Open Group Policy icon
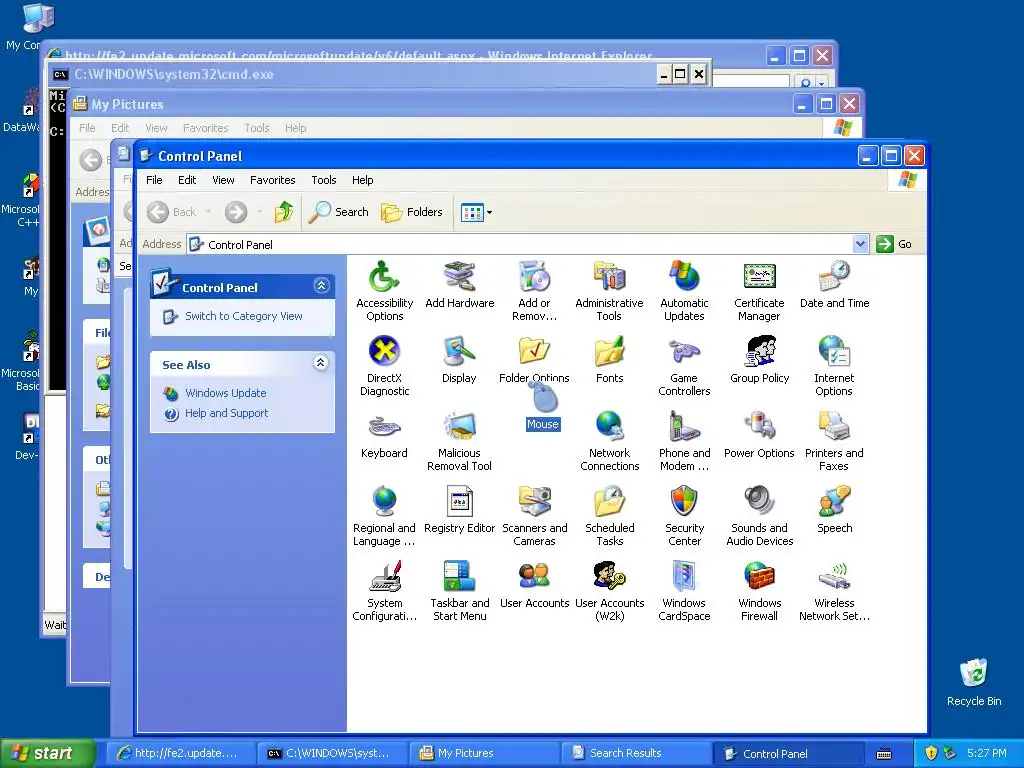Screen dimensions: 1024x768 (x=759, y=360)
